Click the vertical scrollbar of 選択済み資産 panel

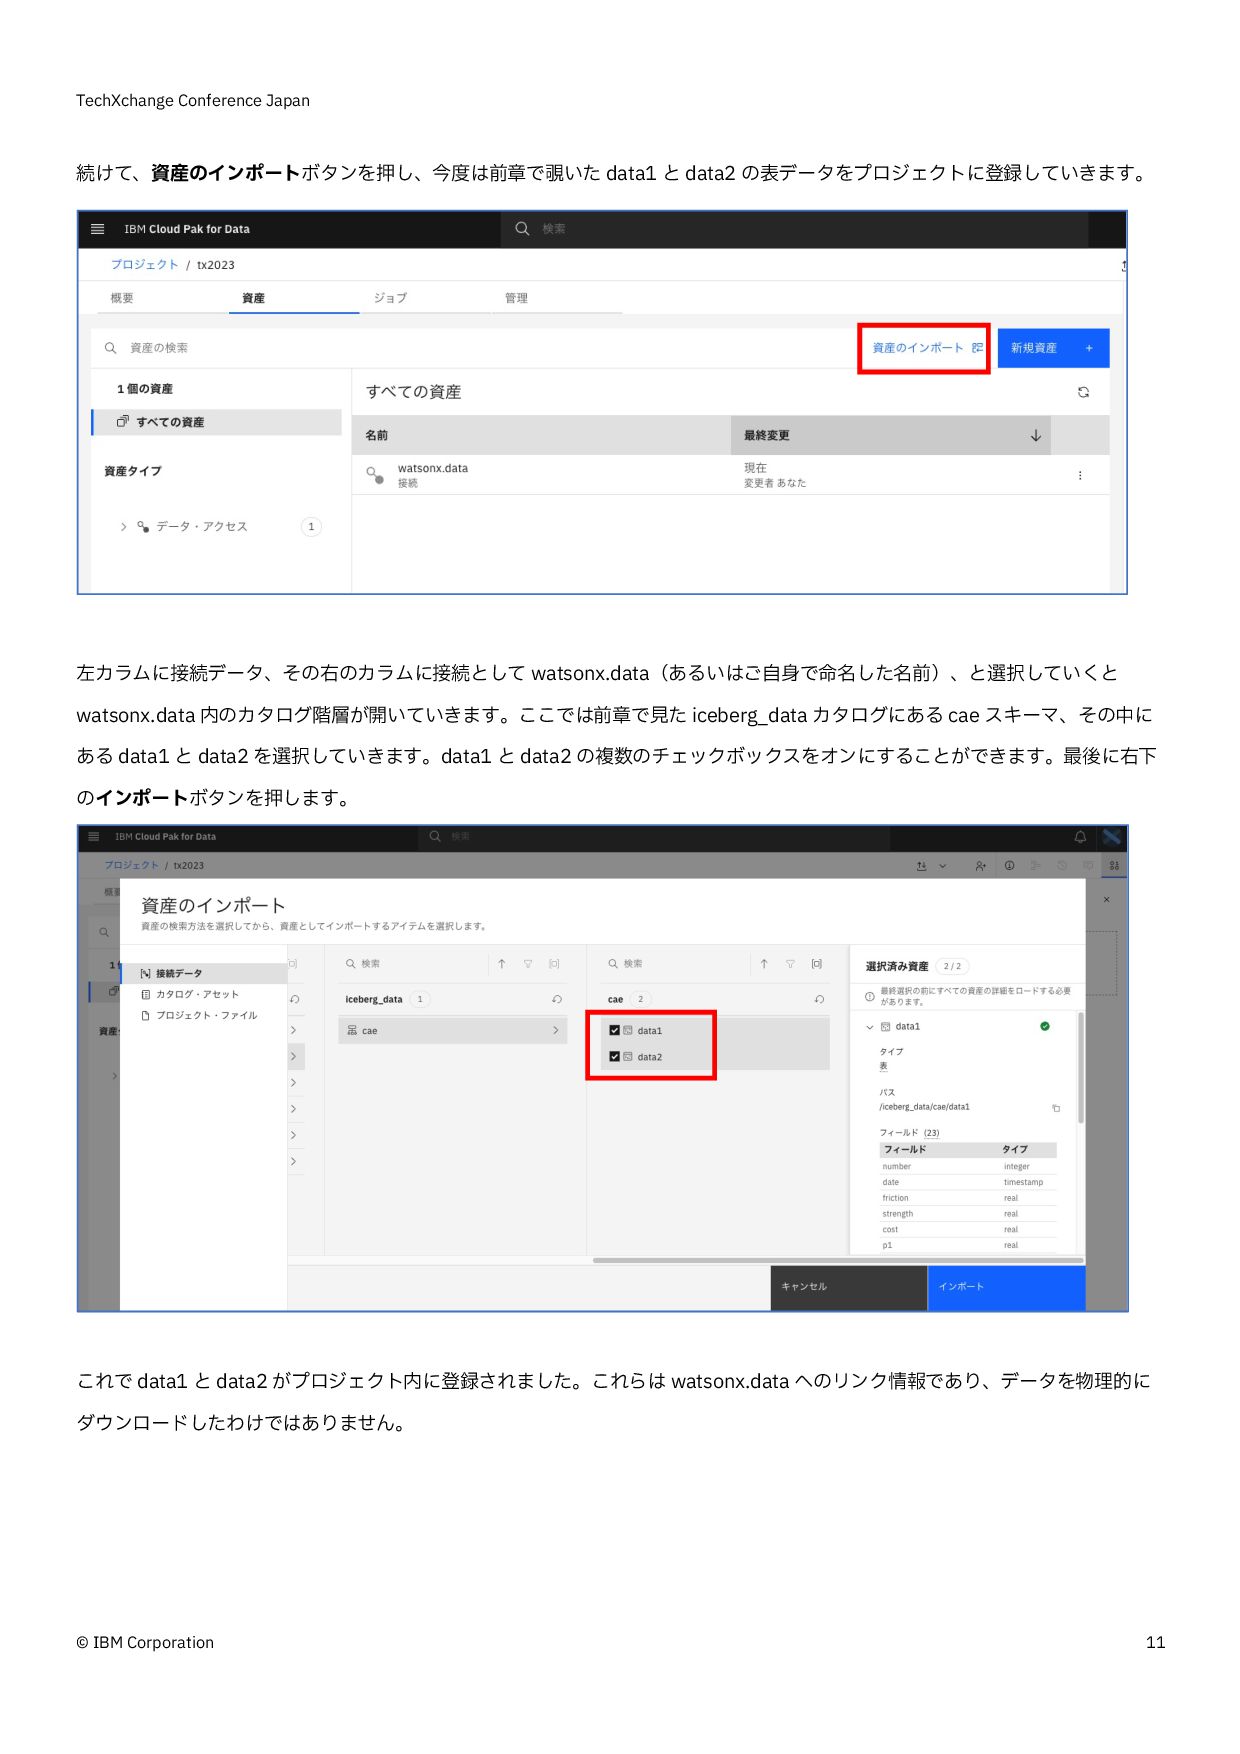click(1080, 1067)
